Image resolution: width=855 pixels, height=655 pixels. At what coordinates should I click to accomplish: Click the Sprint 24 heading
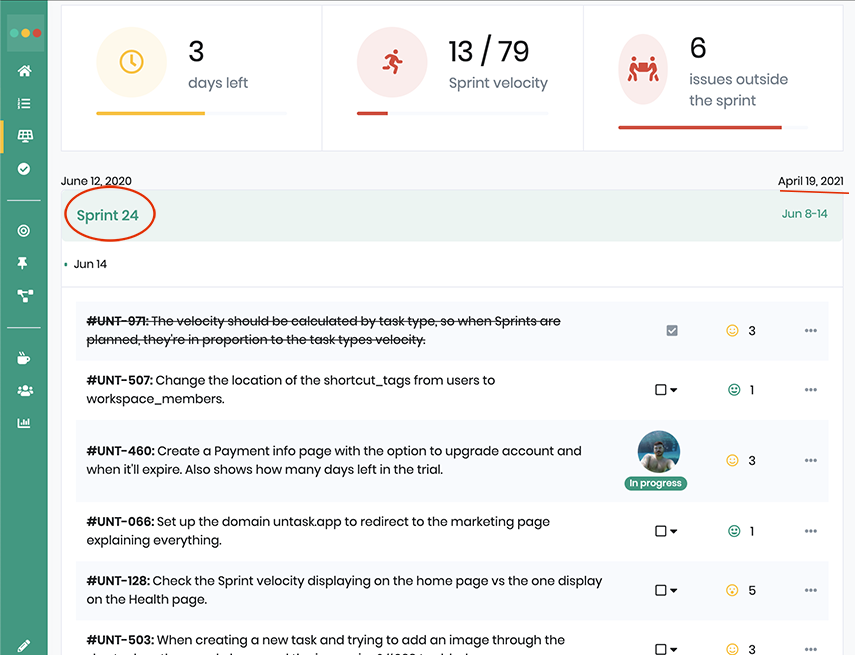point(107,215)
